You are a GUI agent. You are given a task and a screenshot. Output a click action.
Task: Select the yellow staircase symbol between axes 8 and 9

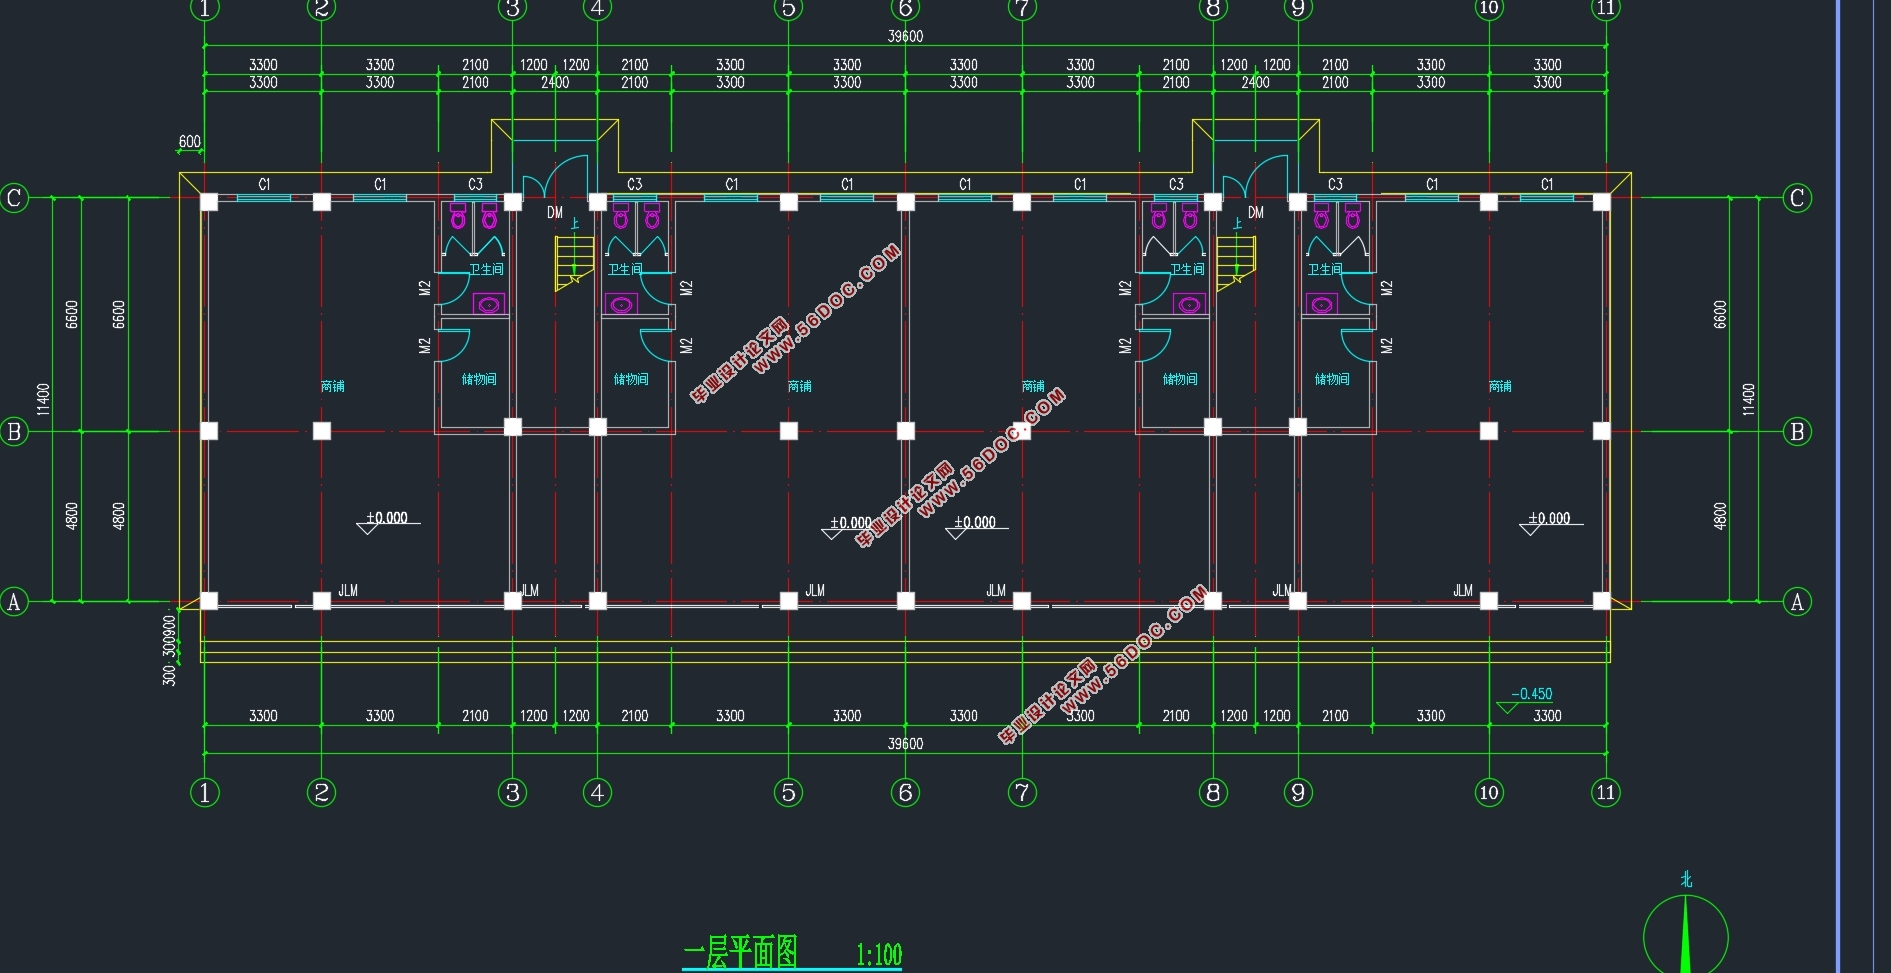coord(1236,263)
